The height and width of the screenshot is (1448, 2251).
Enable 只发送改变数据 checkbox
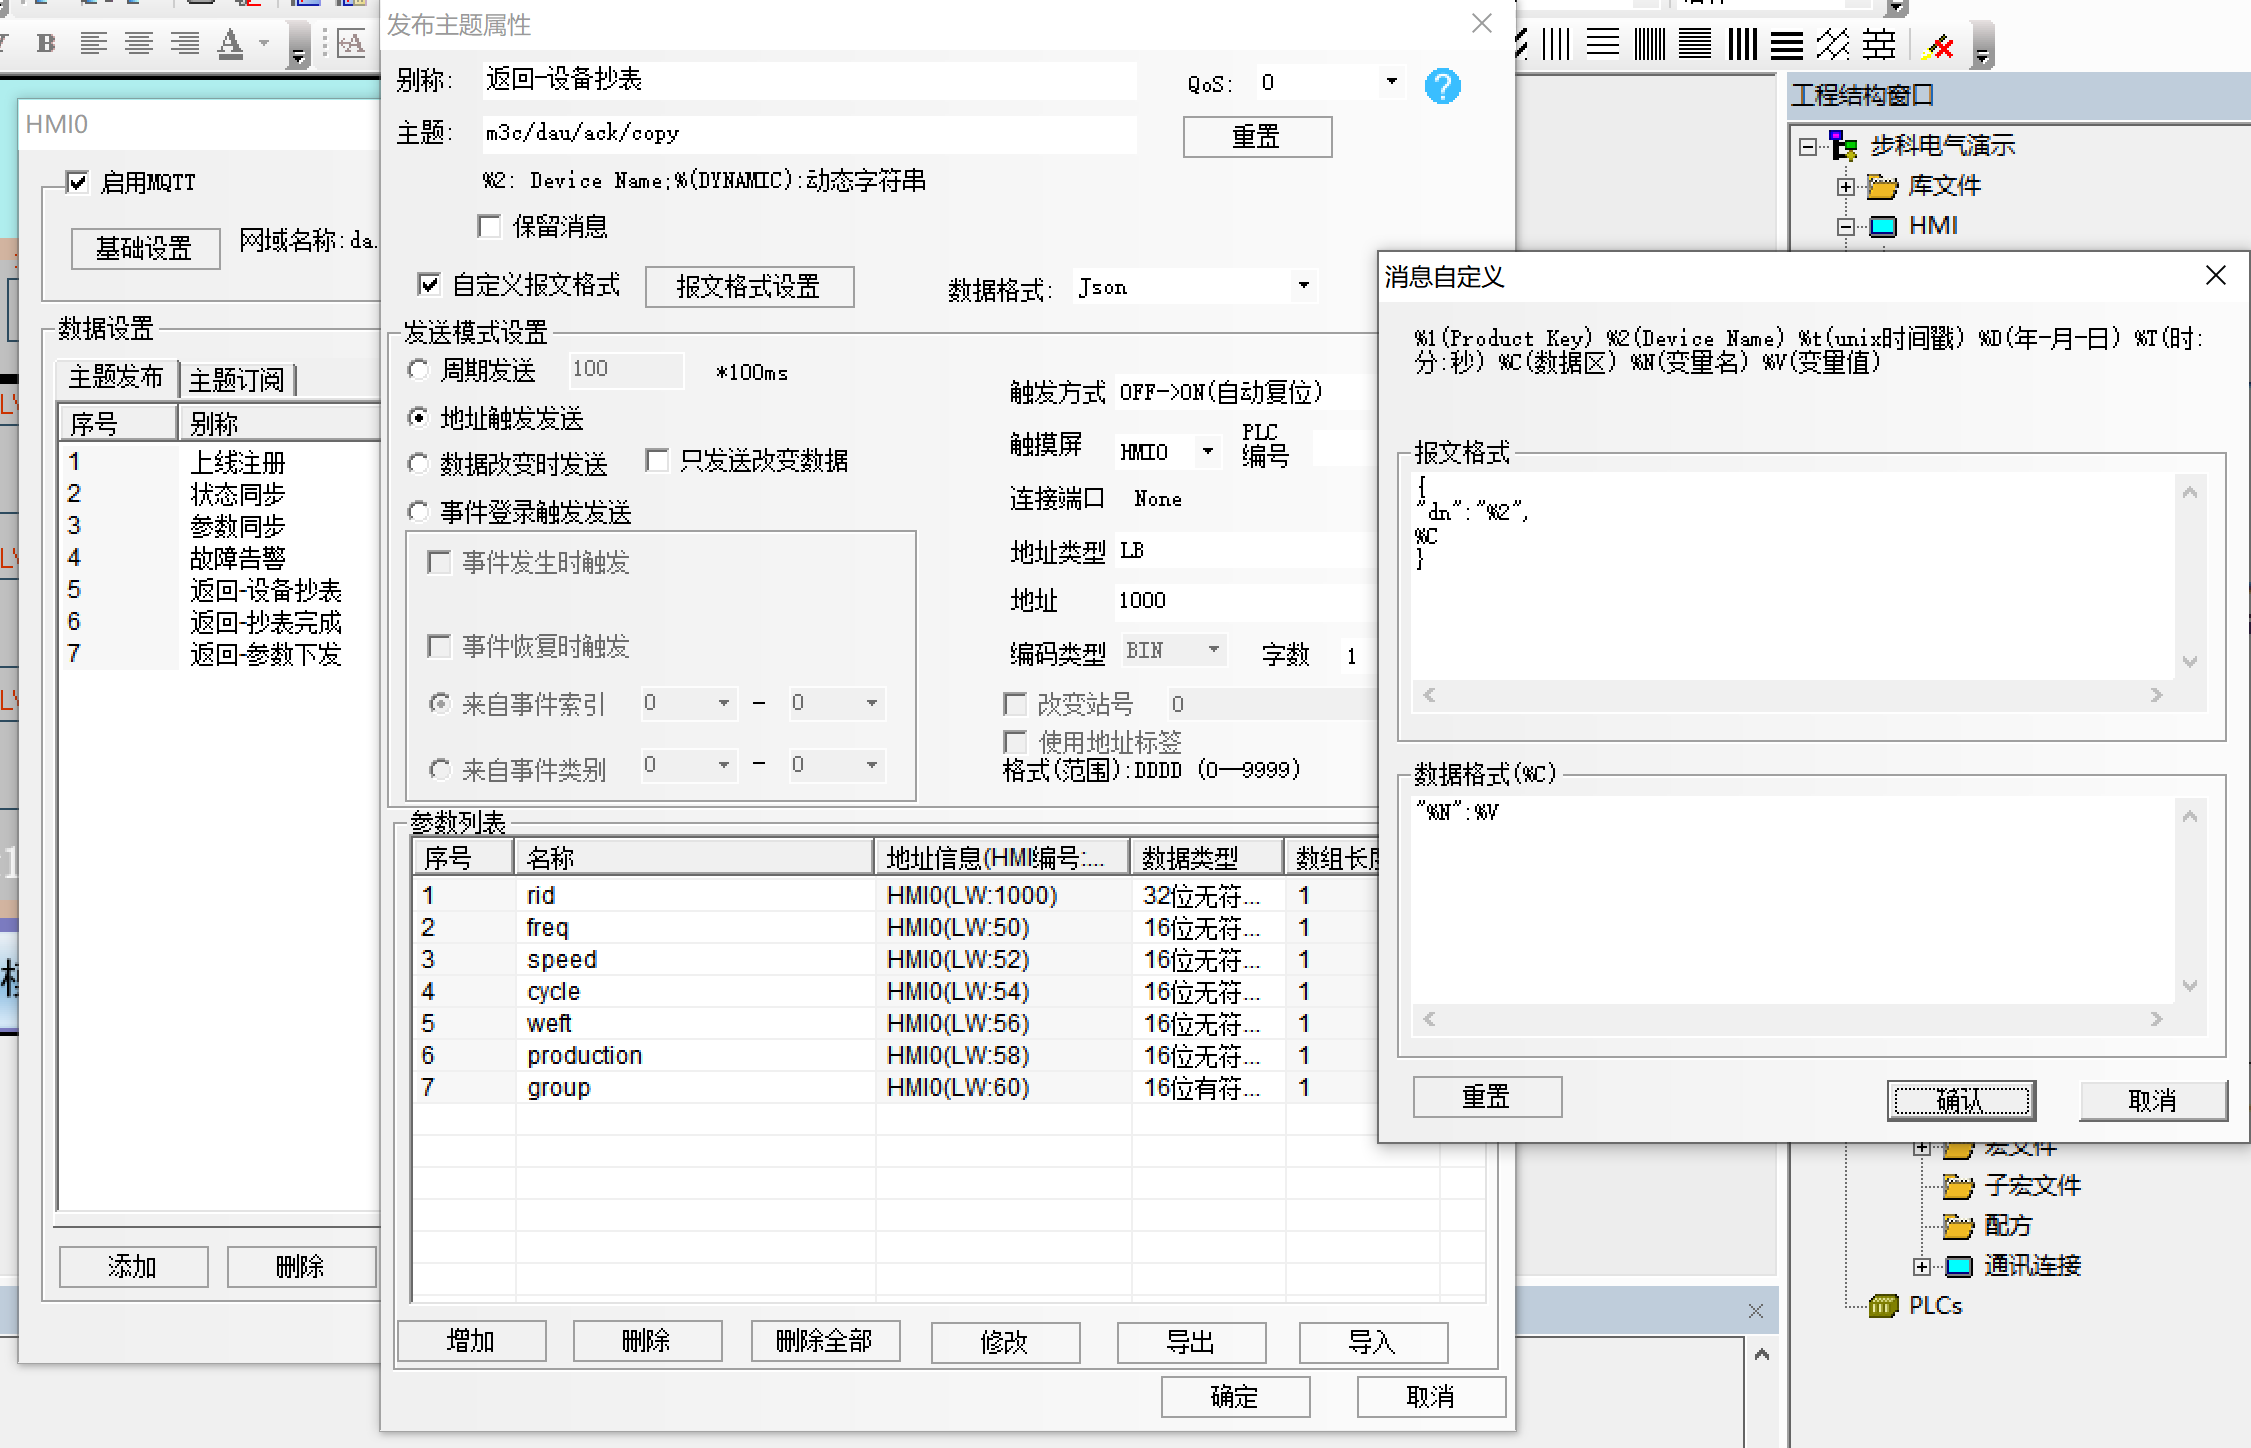657,460
